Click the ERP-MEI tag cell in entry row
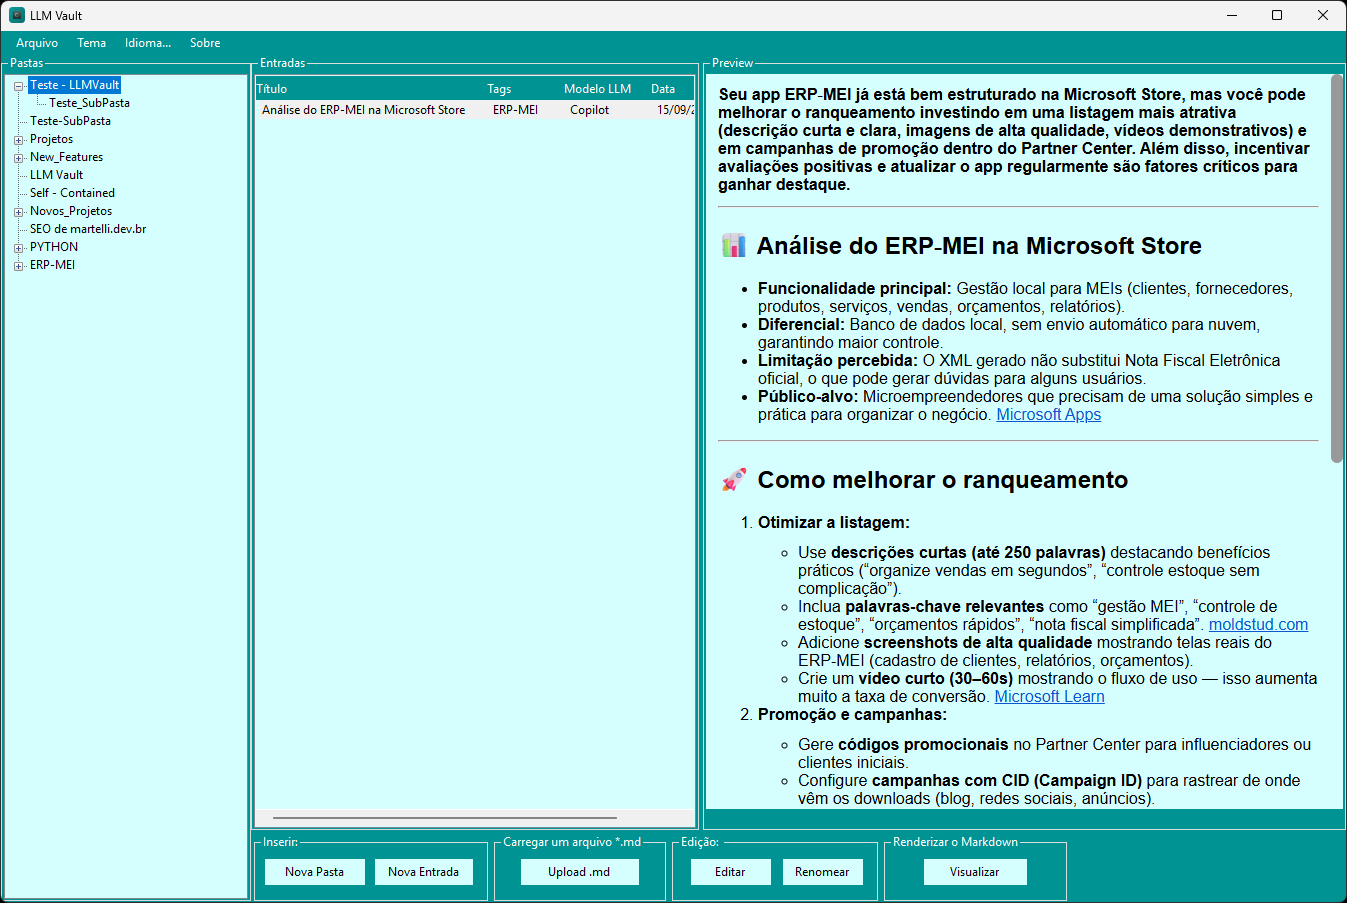Image resolution: width=1347 pixels, height=903 pixels. [515, 110]
